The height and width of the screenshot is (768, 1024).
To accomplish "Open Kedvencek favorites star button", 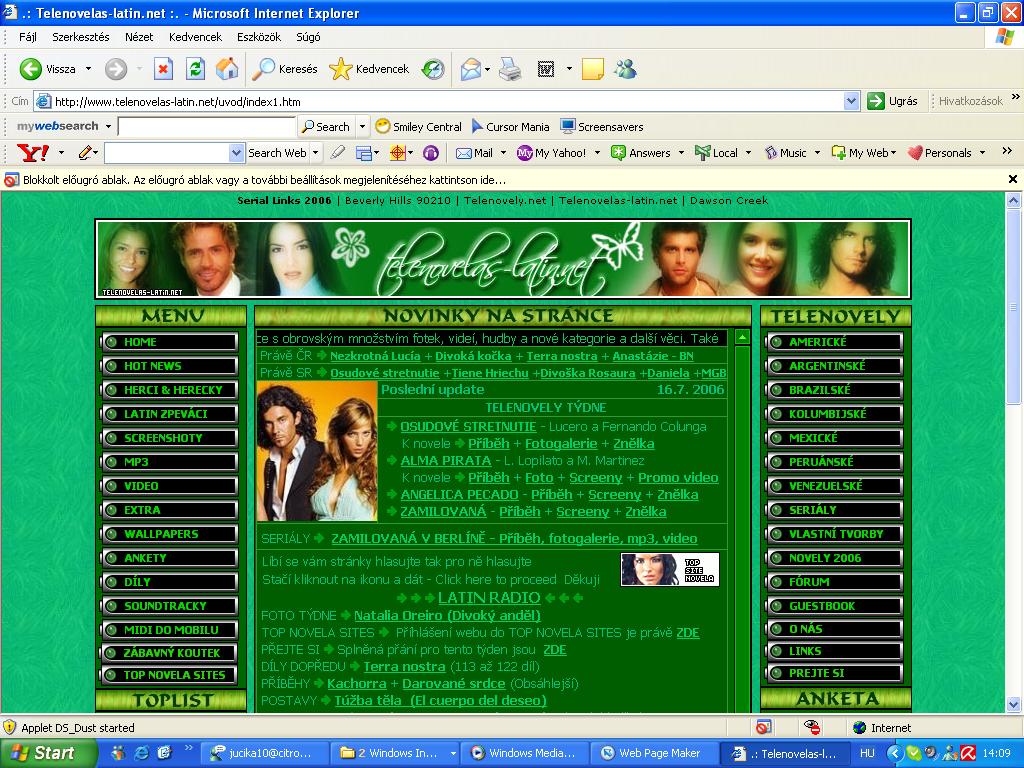I will (369, 69).
